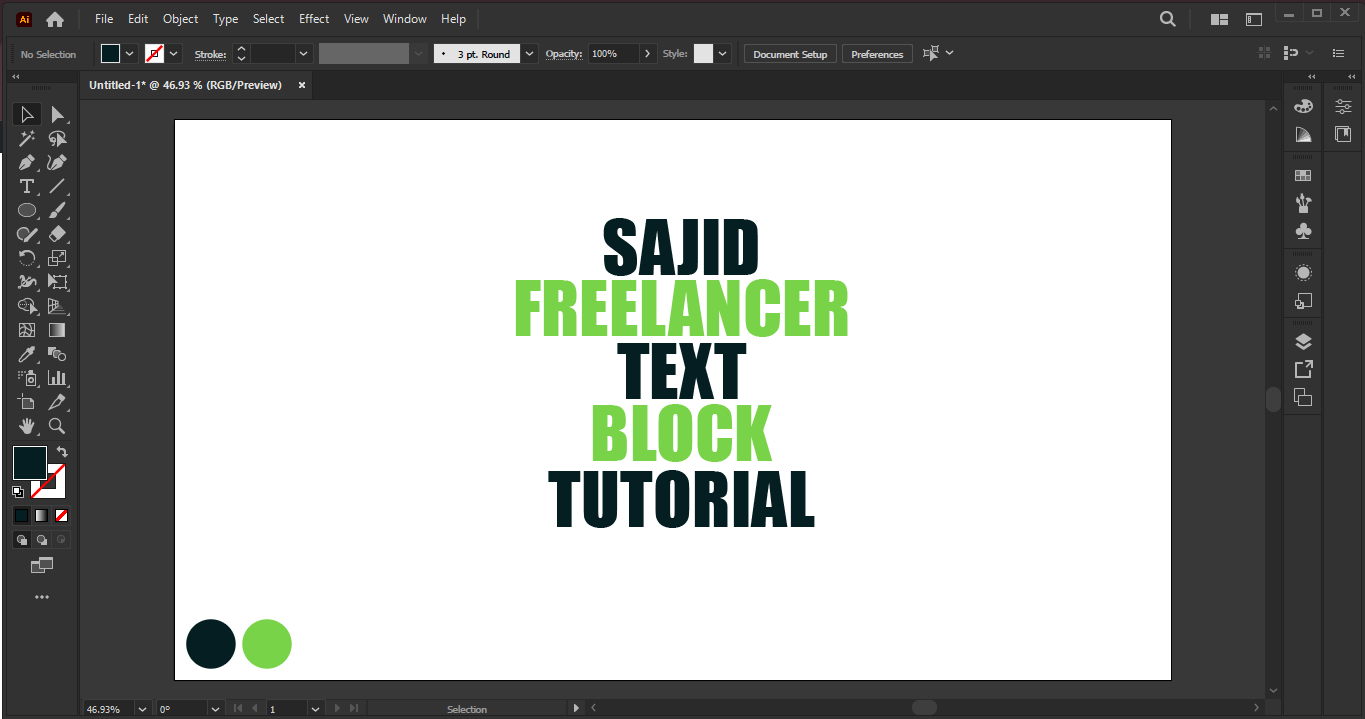Swap fill and stroke colors
This screenshot has width=1365, height=719.
(62, 452)
